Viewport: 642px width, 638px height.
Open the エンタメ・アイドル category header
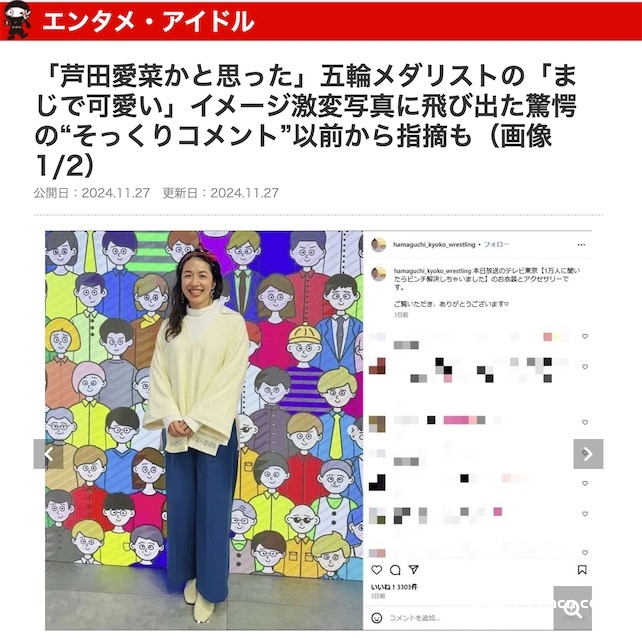[148, 21]
